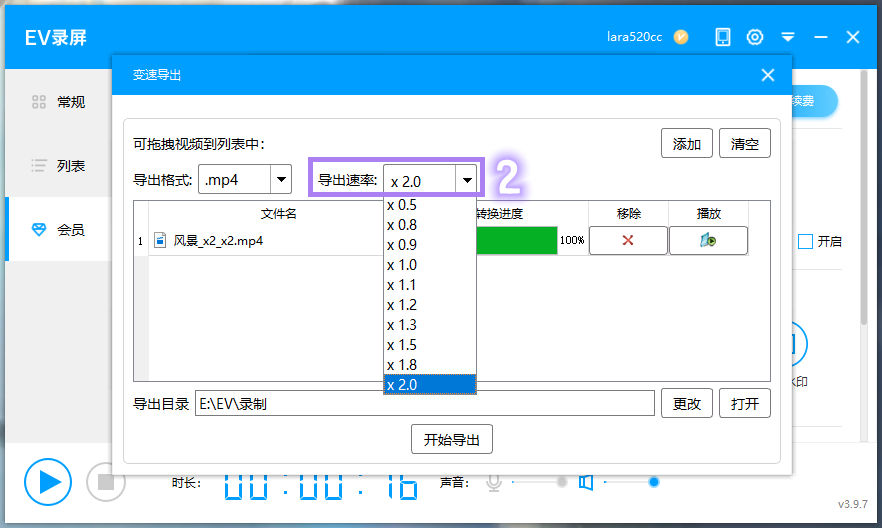Select speed x 0.9 from the list
This screenshot has width=882, height=528.
430,245
